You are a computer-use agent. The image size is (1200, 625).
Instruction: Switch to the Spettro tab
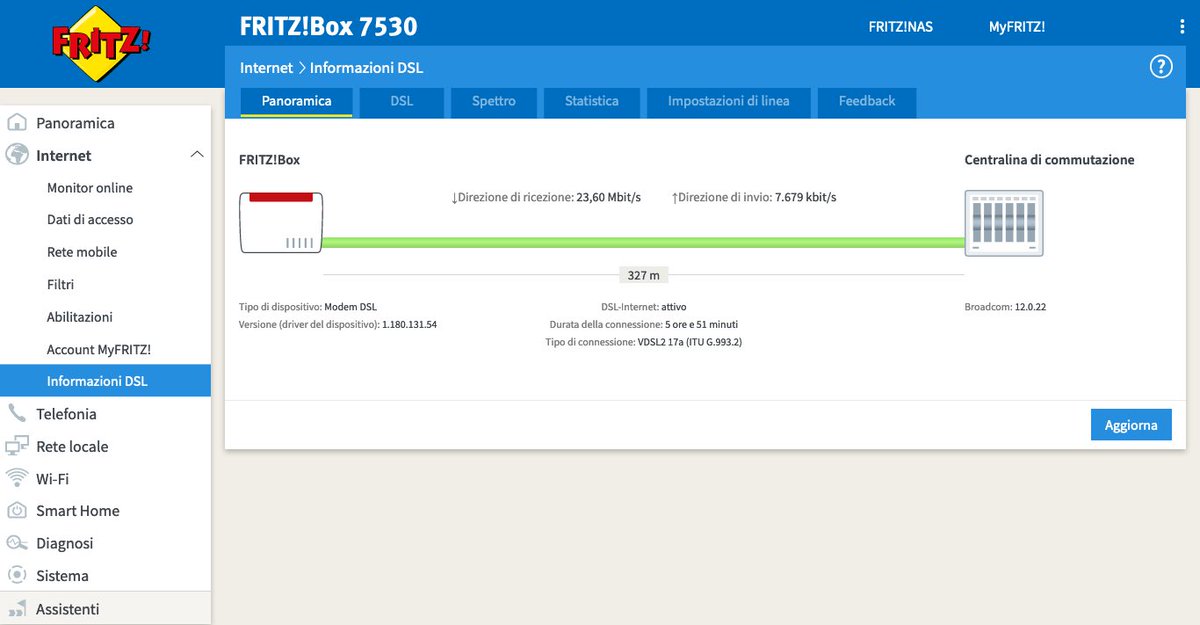tap(494, 101)
